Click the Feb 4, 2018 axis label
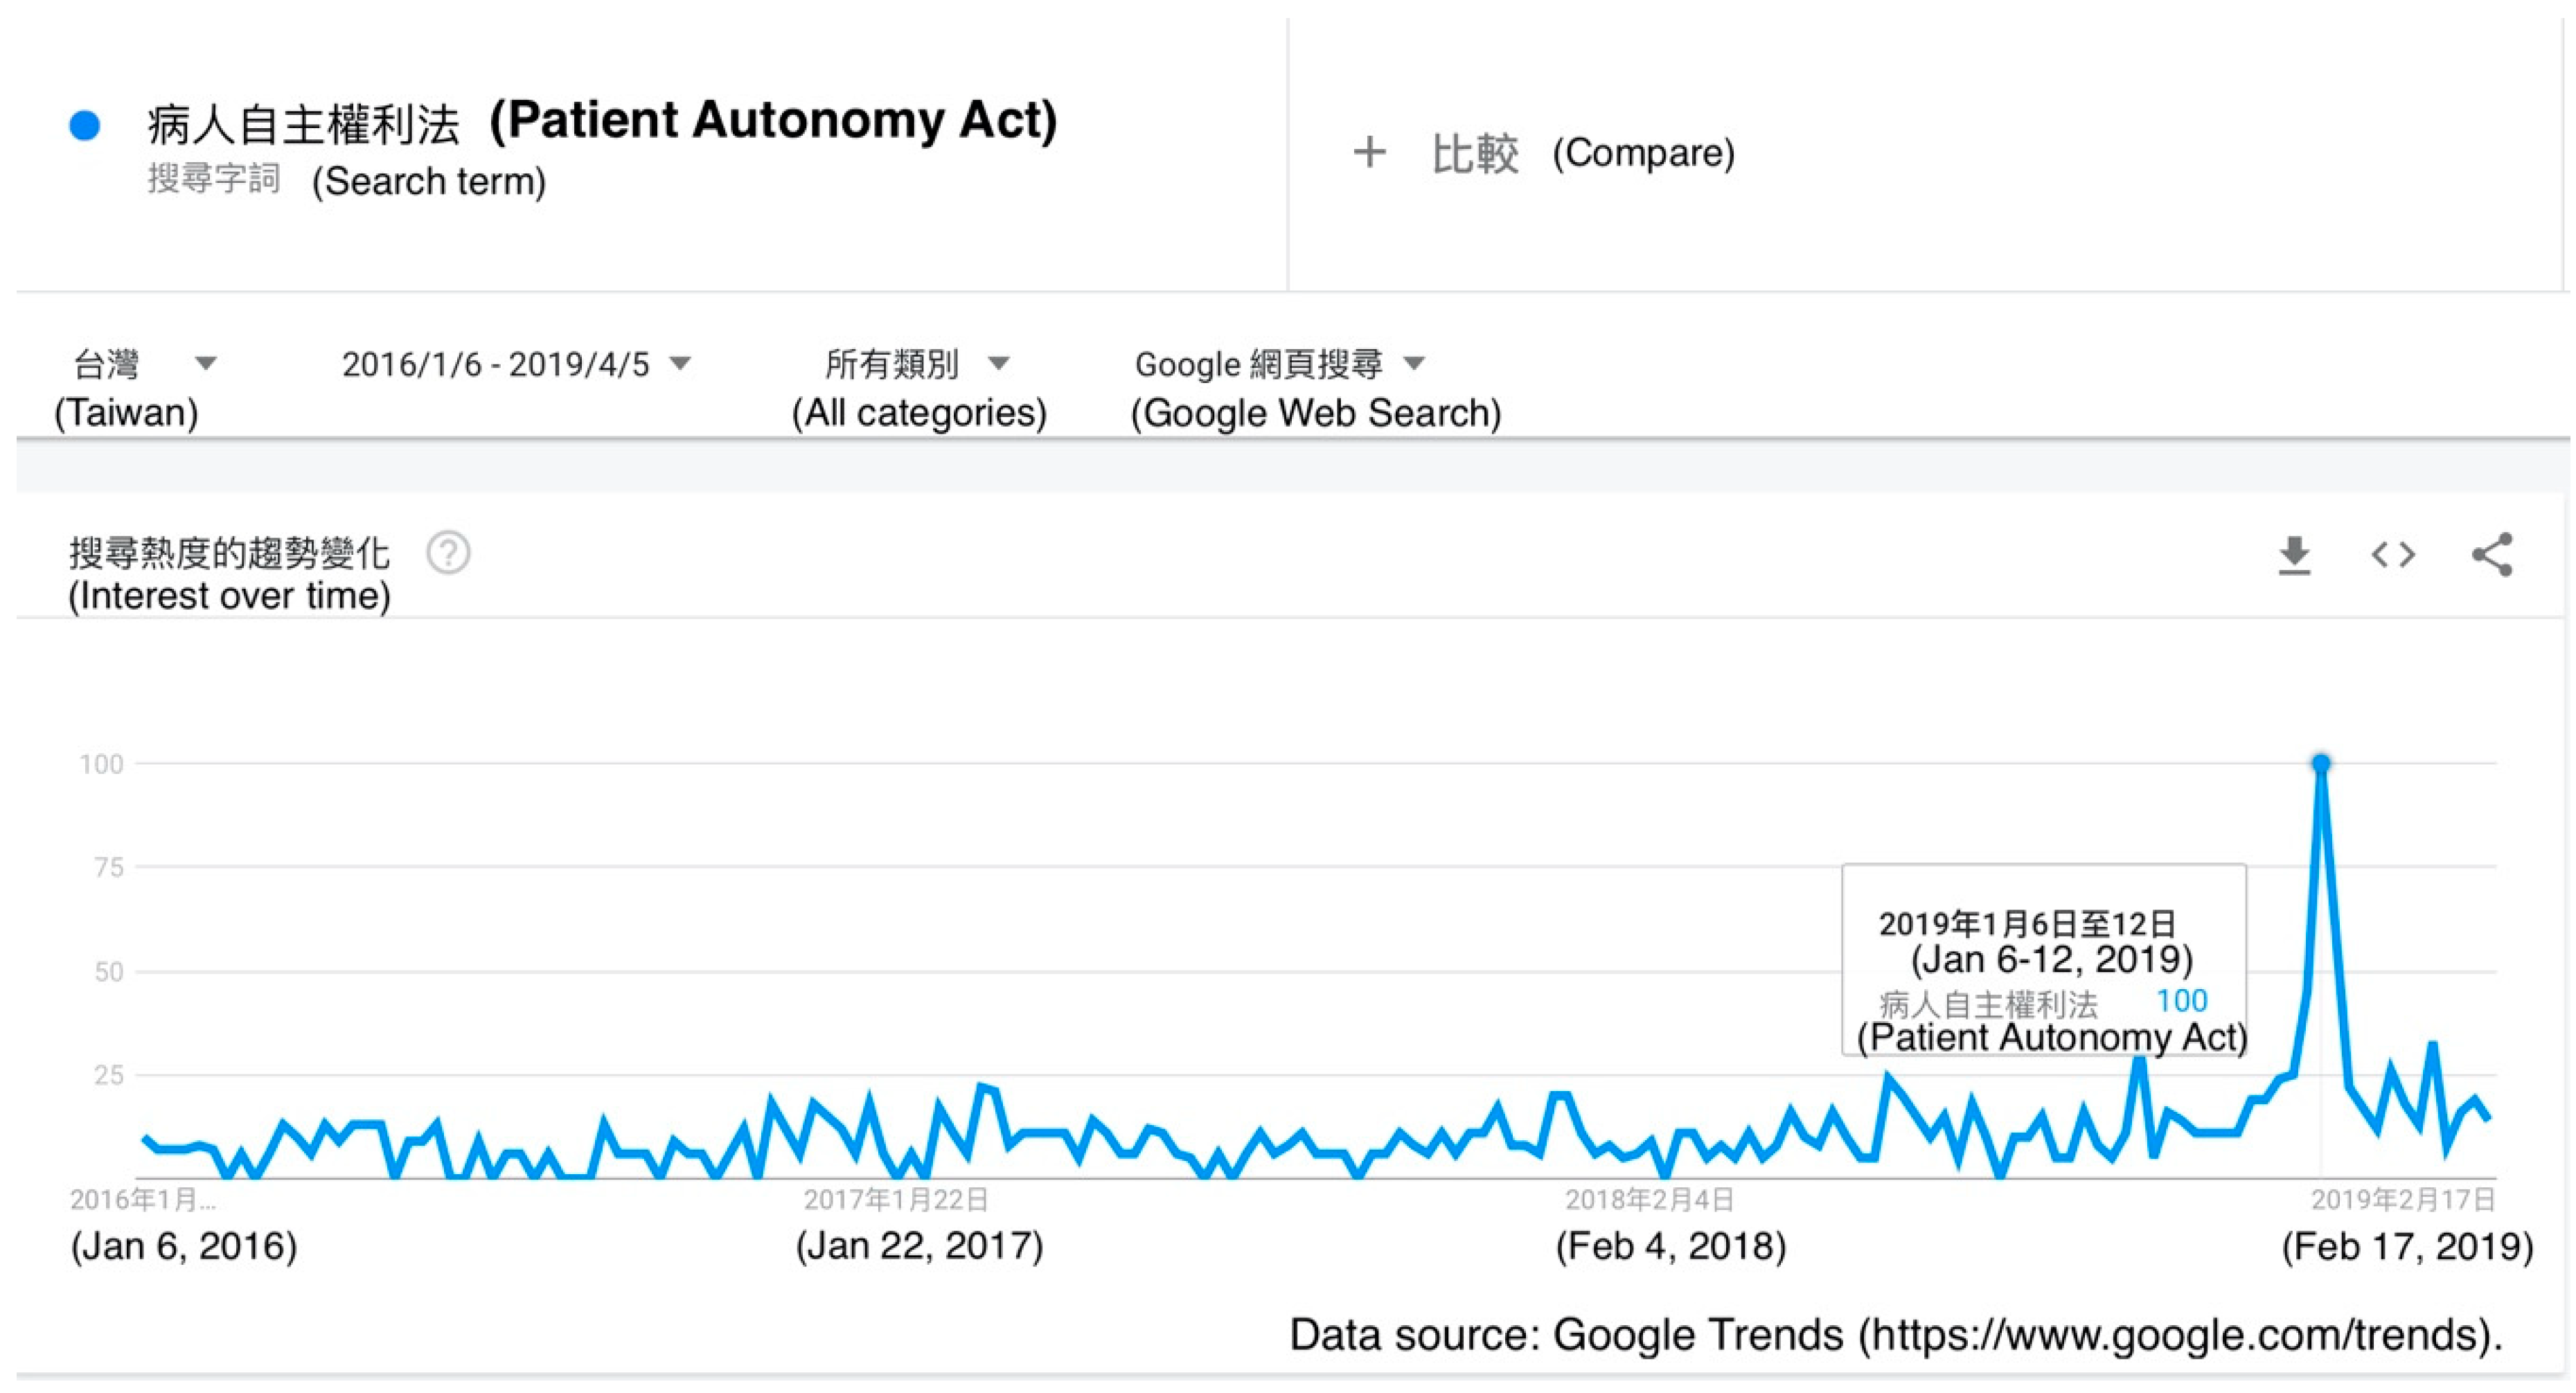Screen dimensions: 2576x1393 [1649, 1200]
